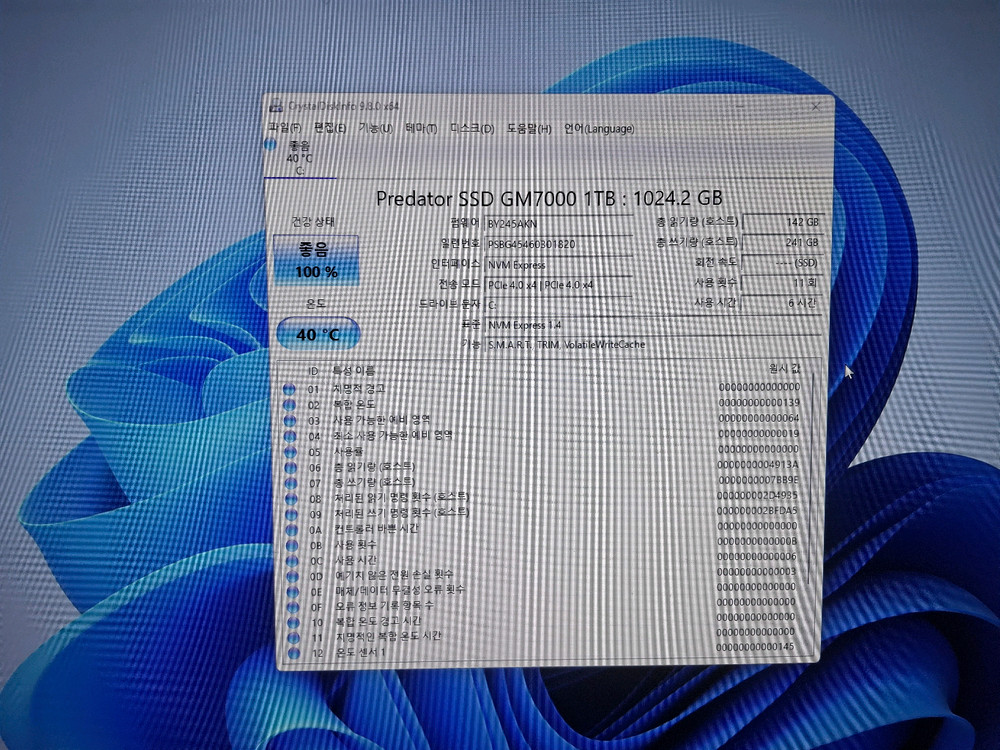Open the 편집(E) edit menu

coord(330,130)
